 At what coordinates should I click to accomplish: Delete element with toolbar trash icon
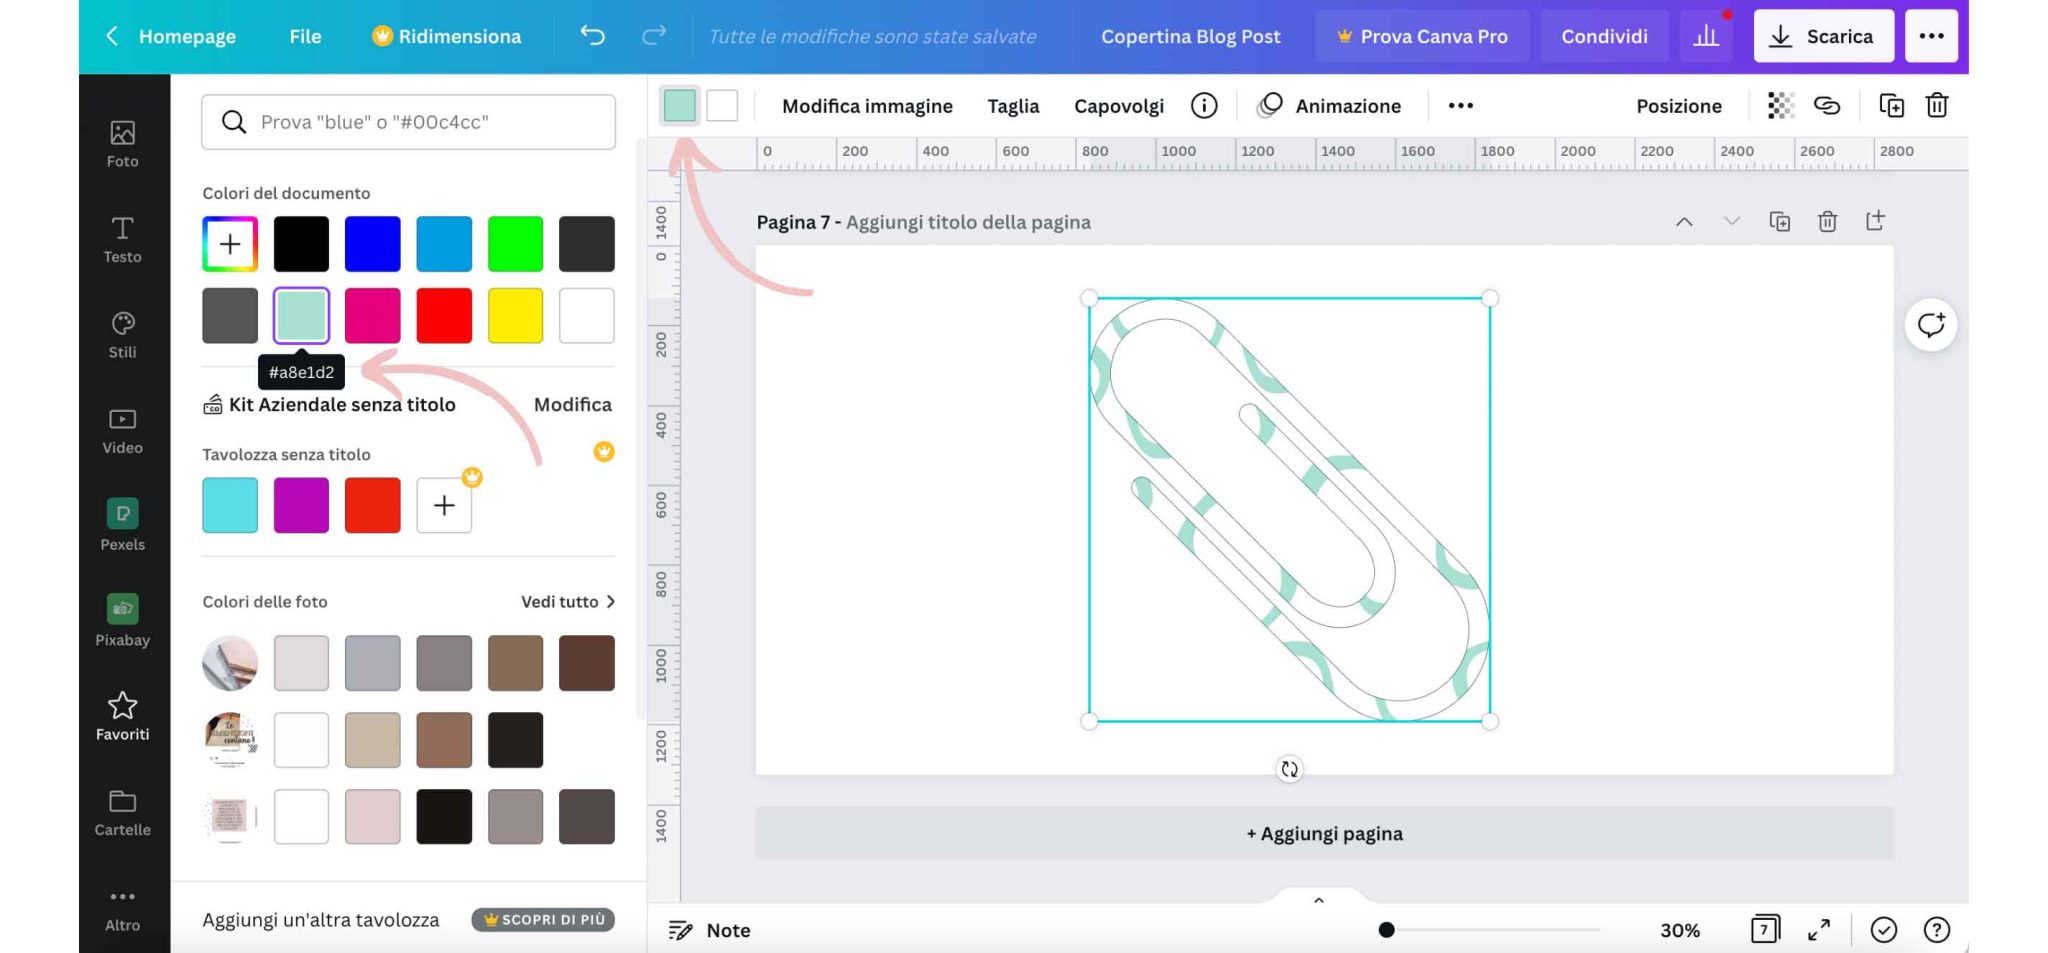(x=1937, y=106)
